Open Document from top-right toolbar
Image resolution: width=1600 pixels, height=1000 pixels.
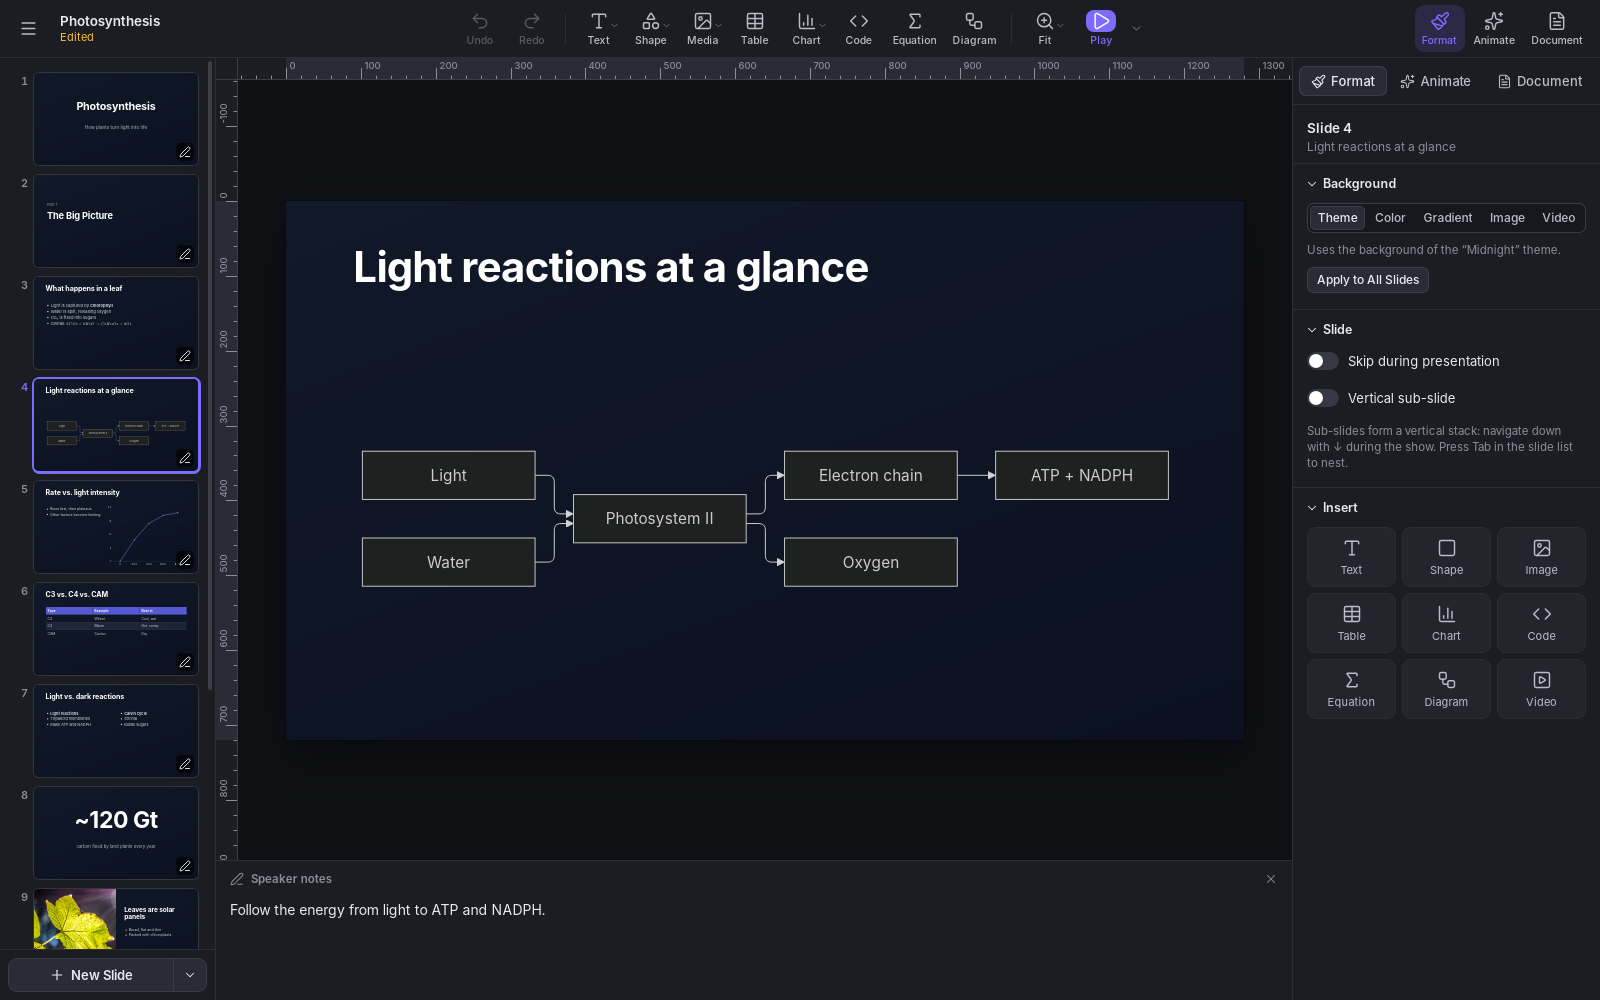[1557, 28]
